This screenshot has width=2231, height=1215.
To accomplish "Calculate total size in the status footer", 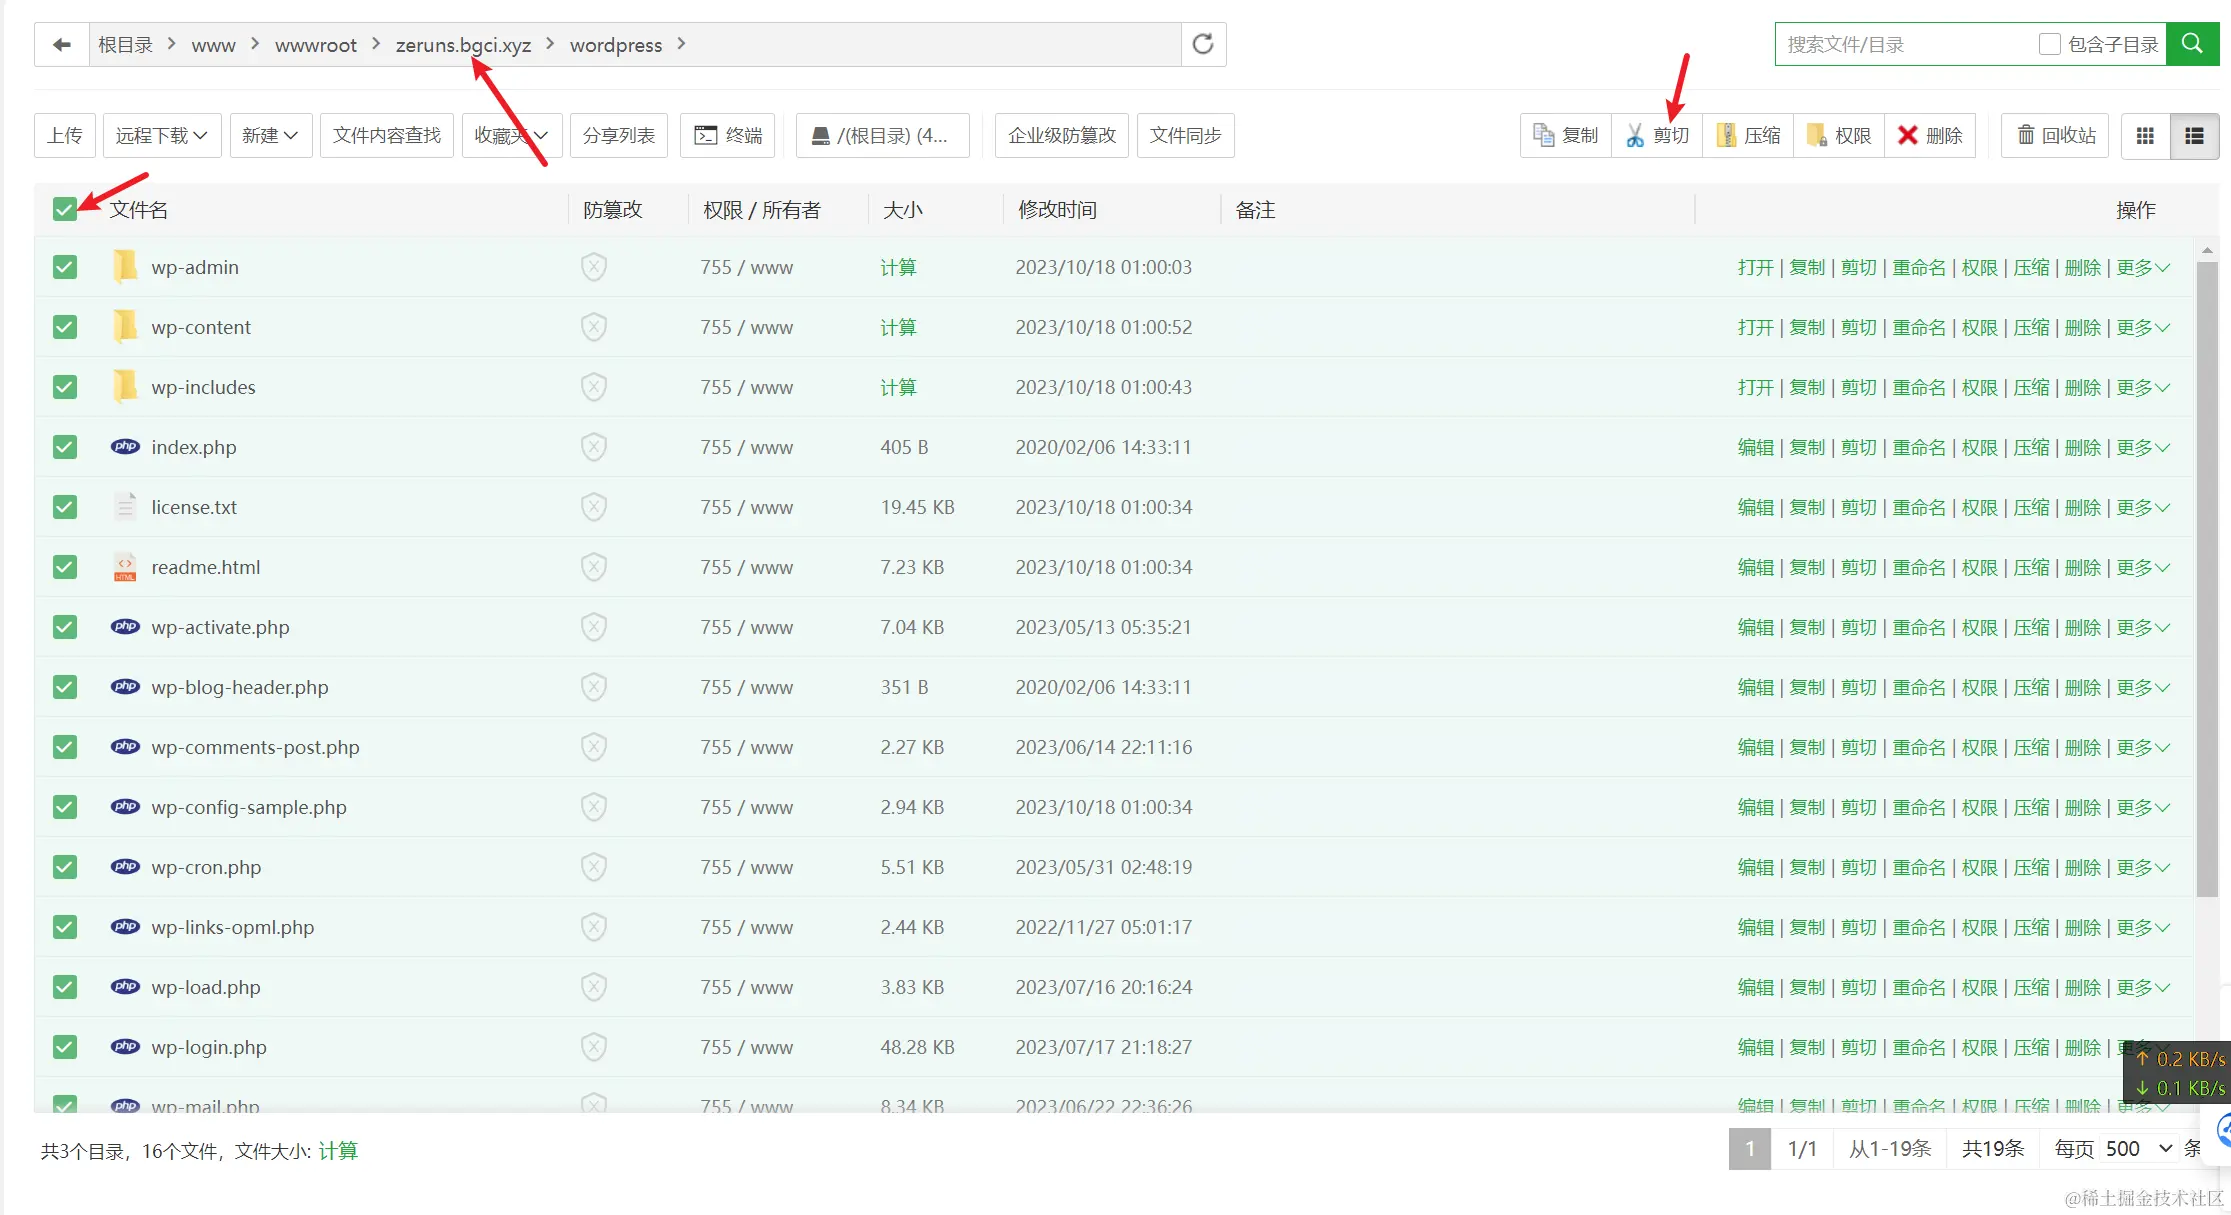I will pos(338,1151).
